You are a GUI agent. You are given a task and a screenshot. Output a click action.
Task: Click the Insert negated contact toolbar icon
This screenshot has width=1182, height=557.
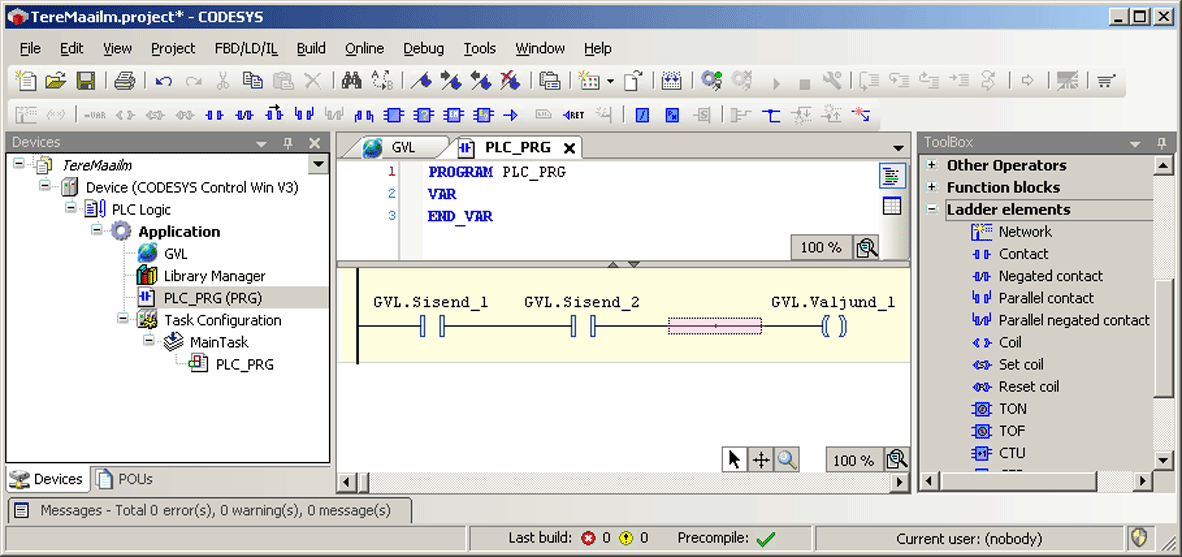point(244,115)
